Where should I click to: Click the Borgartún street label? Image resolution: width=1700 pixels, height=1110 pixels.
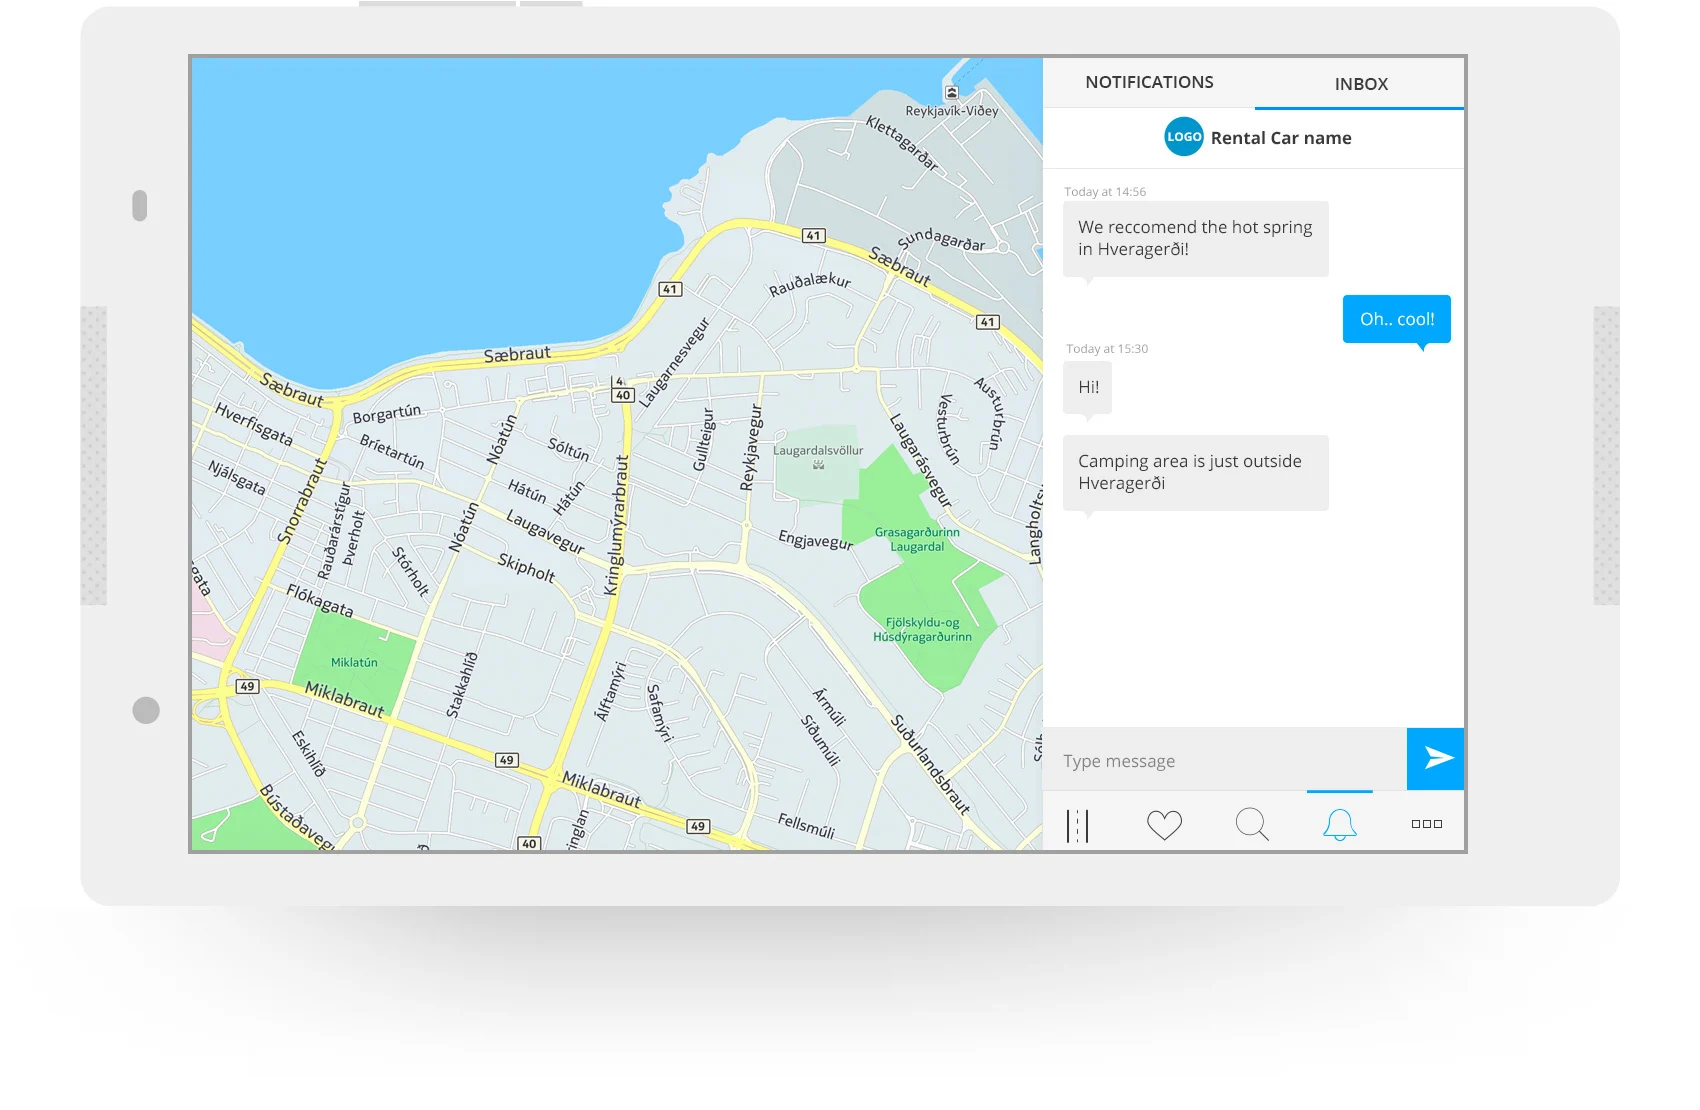tap(387, 412)
